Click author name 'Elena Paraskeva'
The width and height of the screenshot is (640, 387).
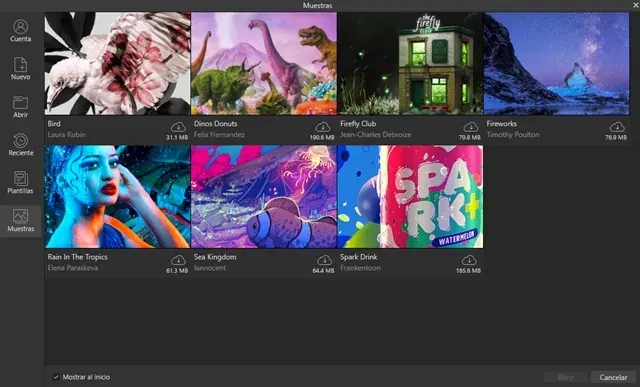tap(73, 268)
